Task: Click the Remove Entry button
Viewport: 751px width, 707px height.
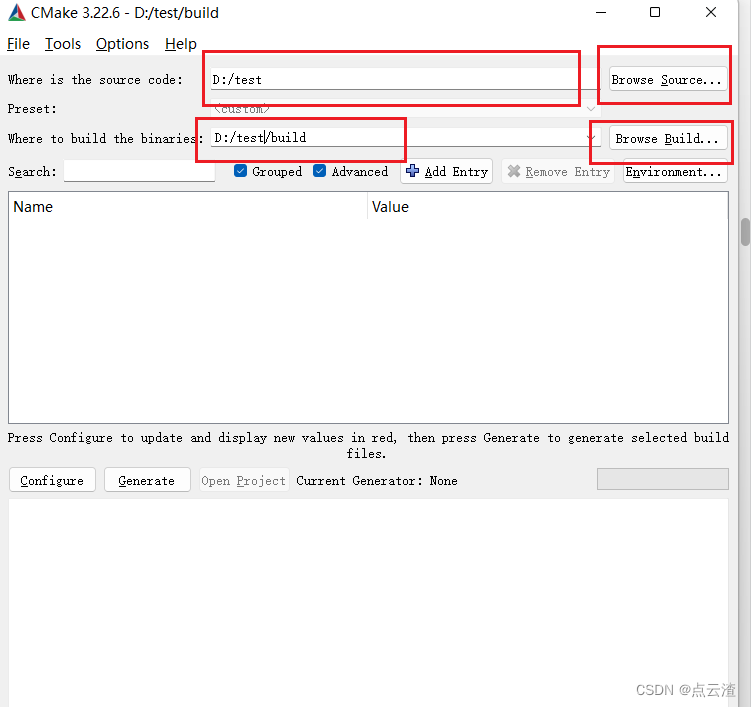Action: pos(558,171)
